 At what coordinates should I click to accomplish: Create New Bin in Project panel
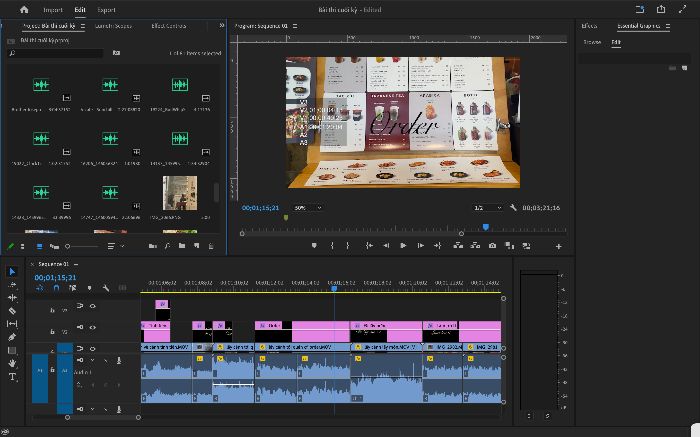coord(182,246)
